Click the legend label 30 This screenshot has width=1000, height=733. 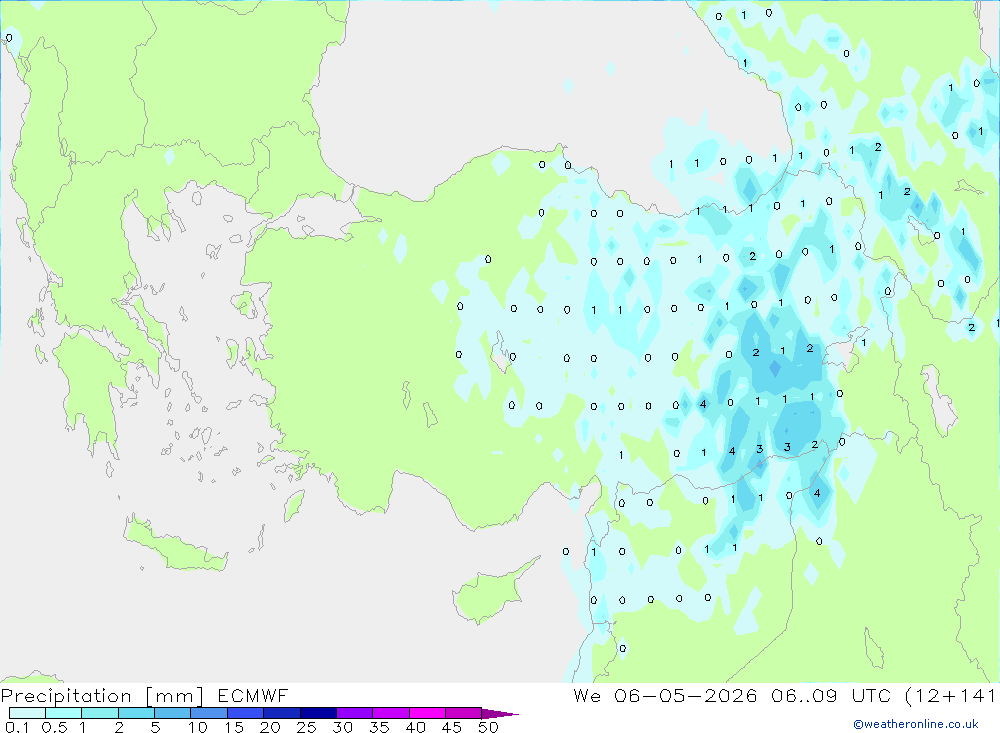[343, 727]
